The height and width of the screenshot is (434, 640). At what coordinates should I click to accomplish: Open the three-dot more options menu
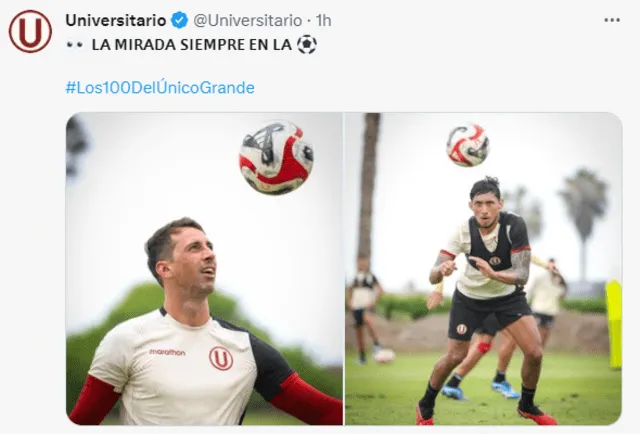[x=612, y=20]
